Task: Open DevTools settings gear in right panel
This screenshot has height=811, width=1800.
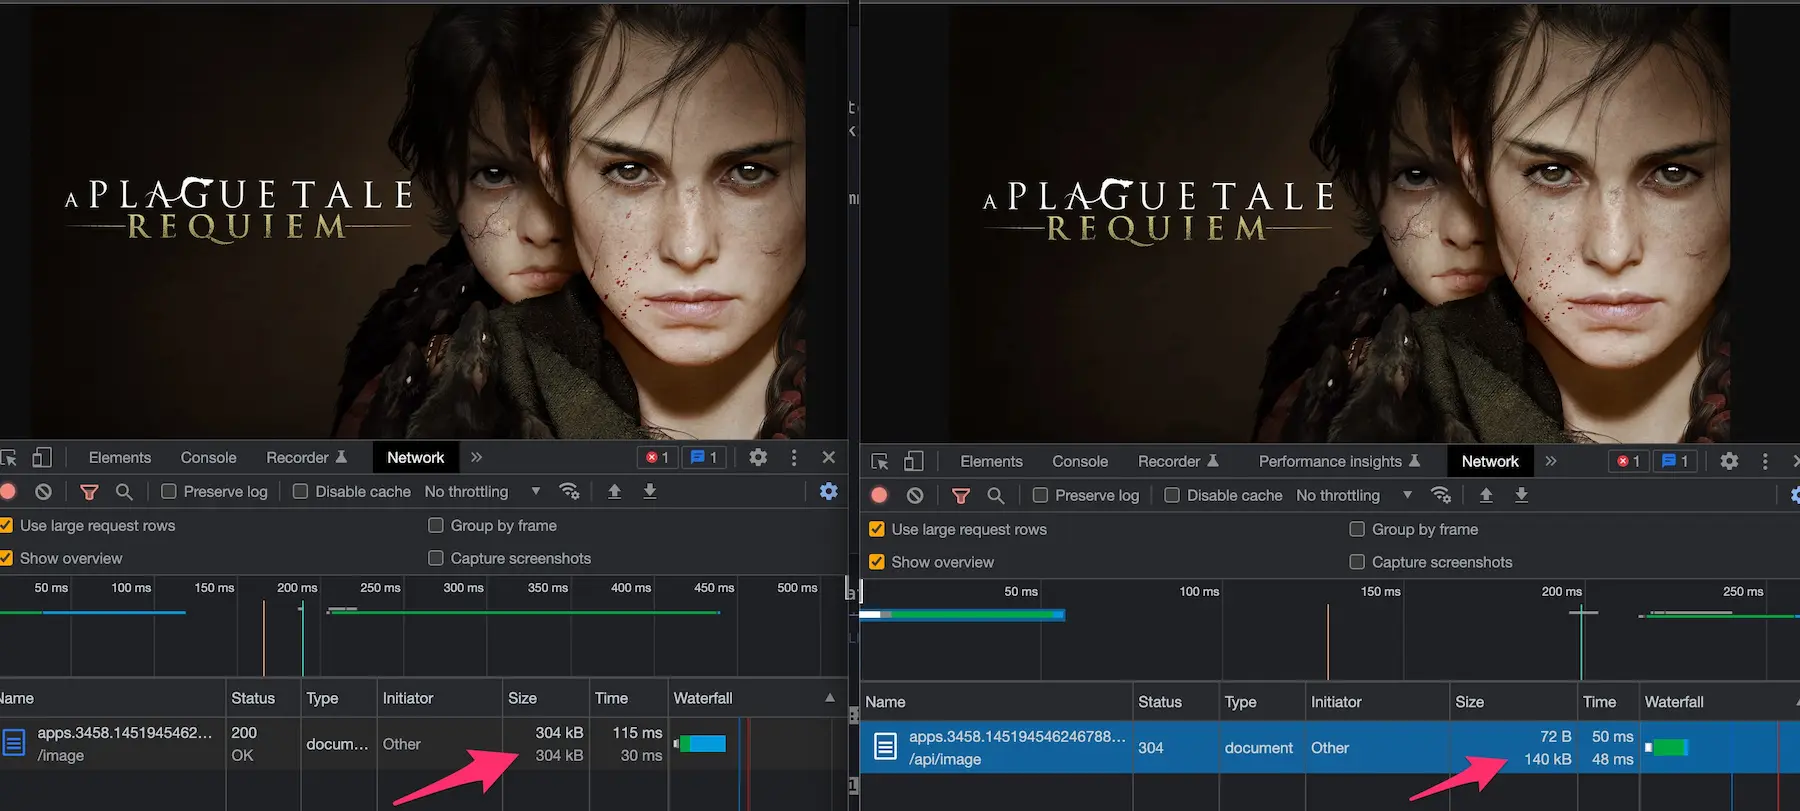Action: coord(1729,461)
